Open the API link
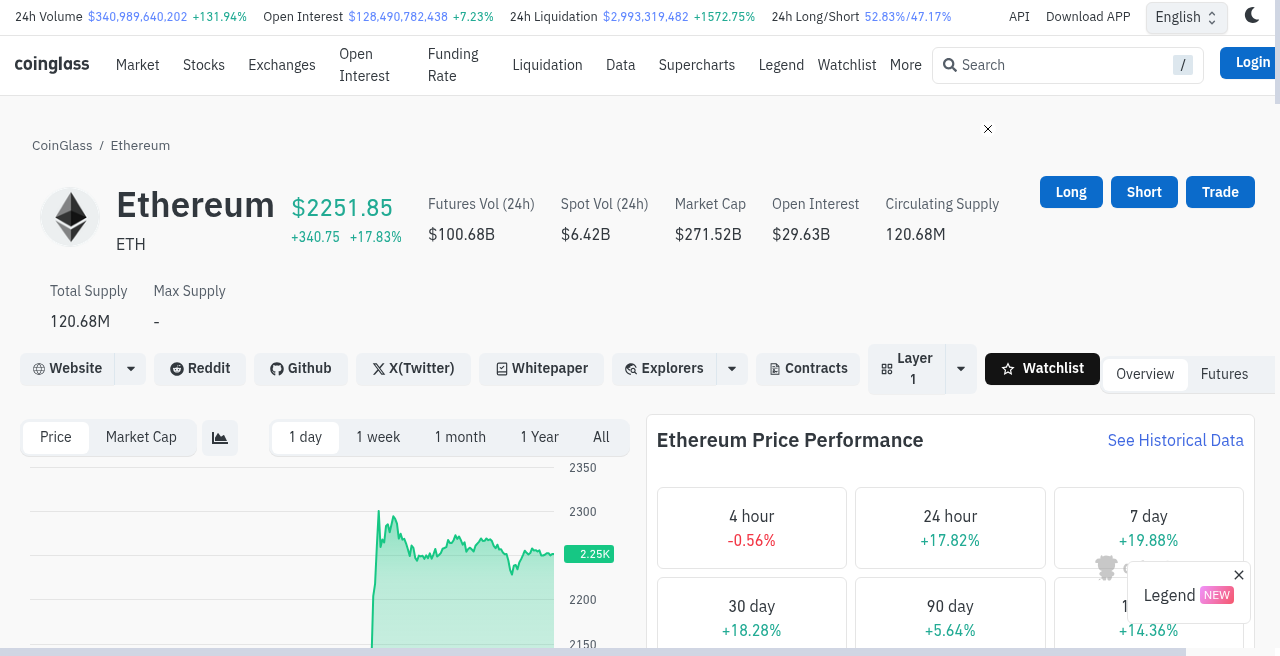Image resolution: width=1280 pixels, height=656 pixels. click(1019, 17)
